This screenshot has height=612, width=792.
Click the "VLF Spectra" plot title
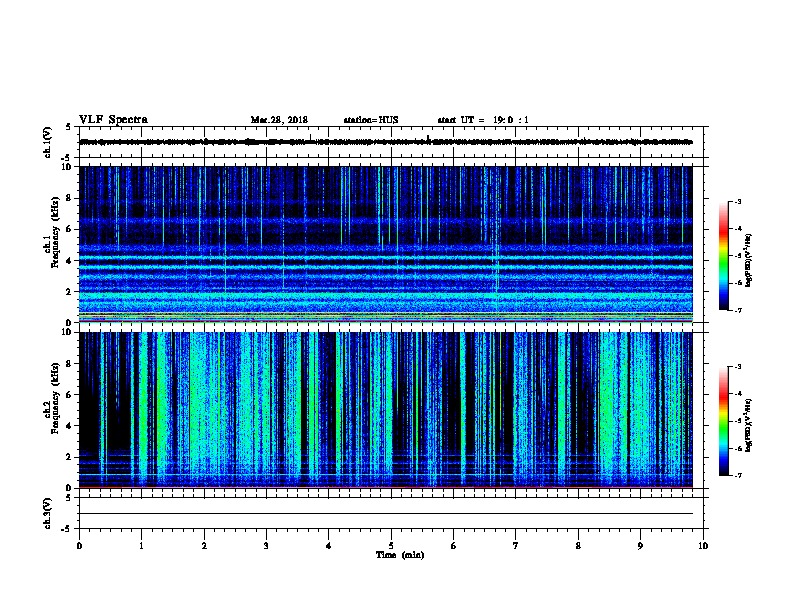pos(113,120)
